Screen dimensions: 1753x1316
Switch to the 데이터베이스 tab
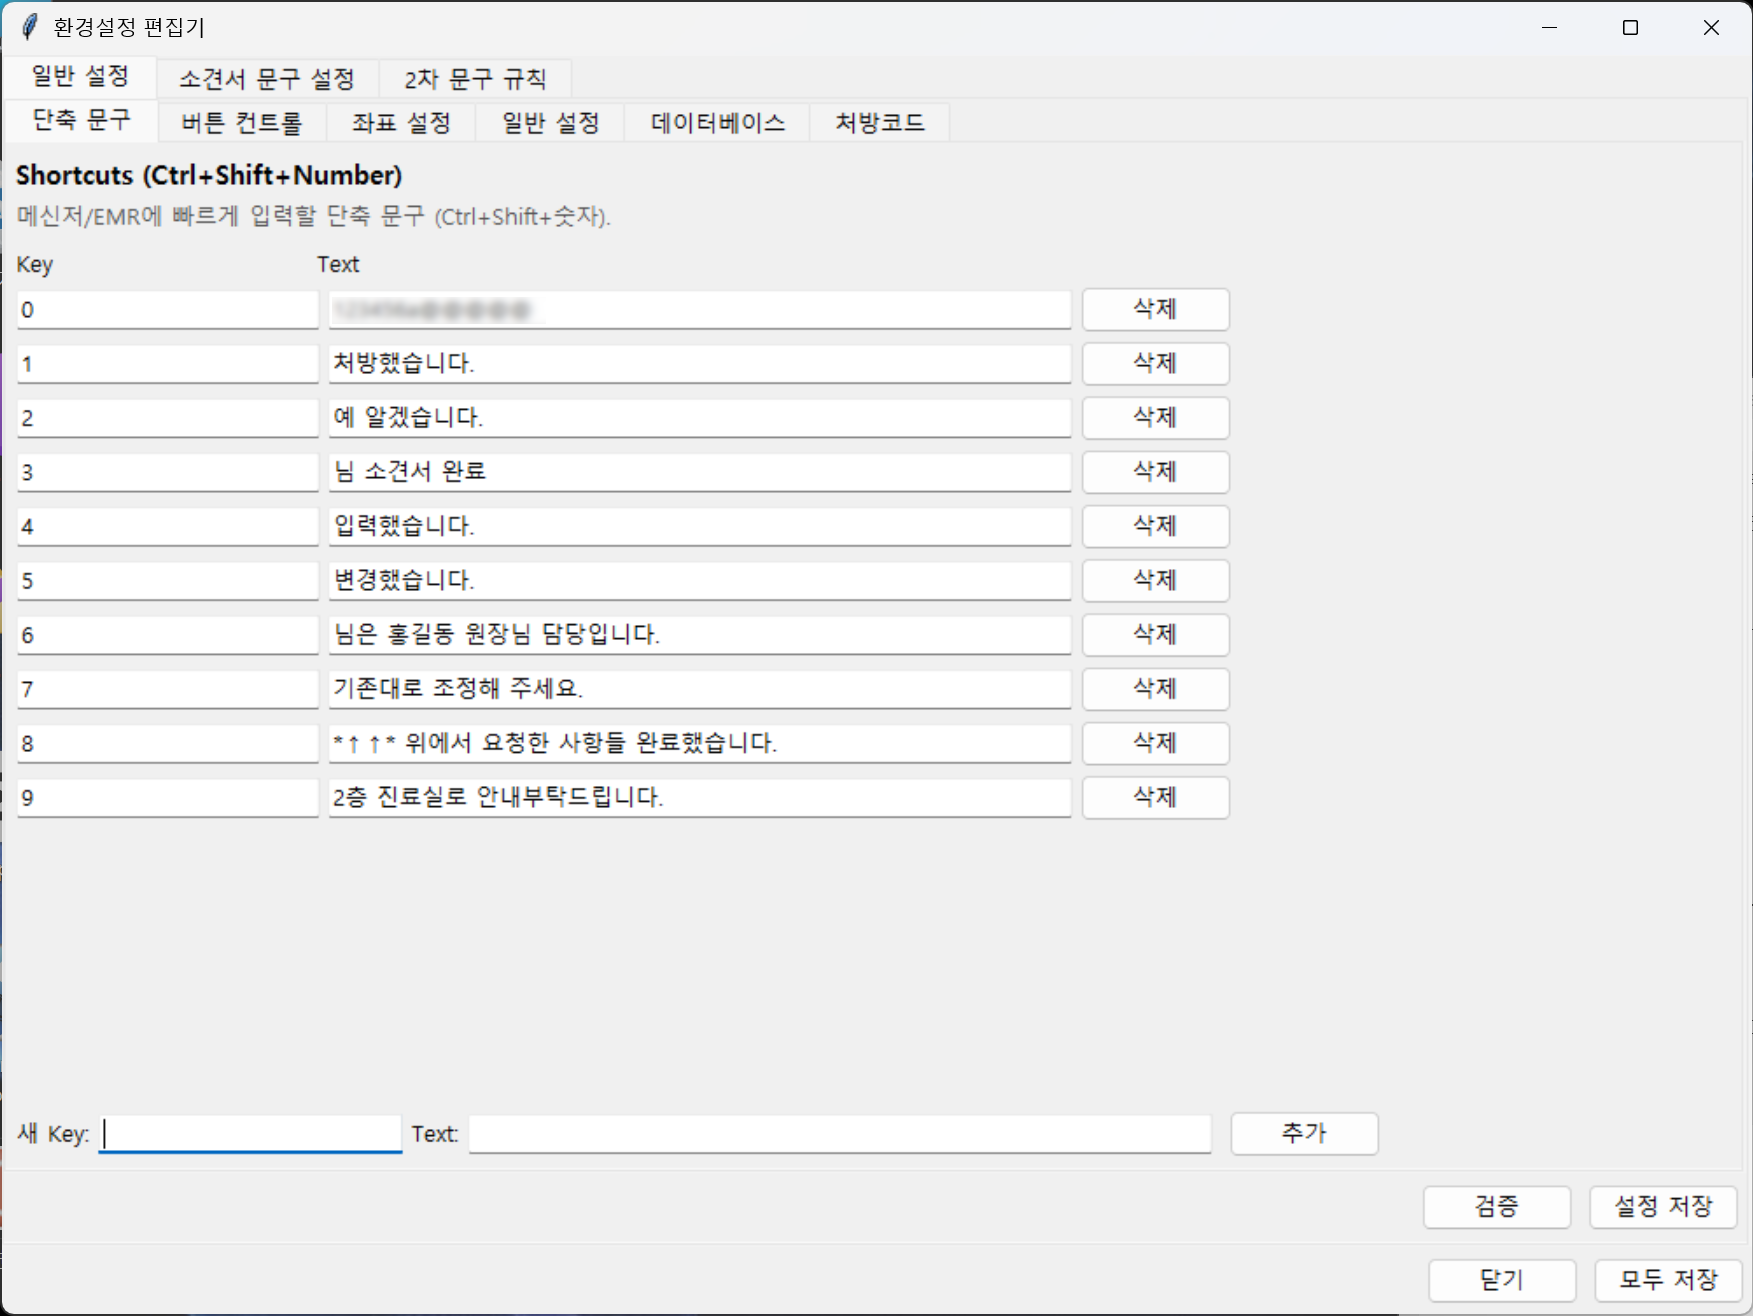pyautogui.click(x=716, y=122)
